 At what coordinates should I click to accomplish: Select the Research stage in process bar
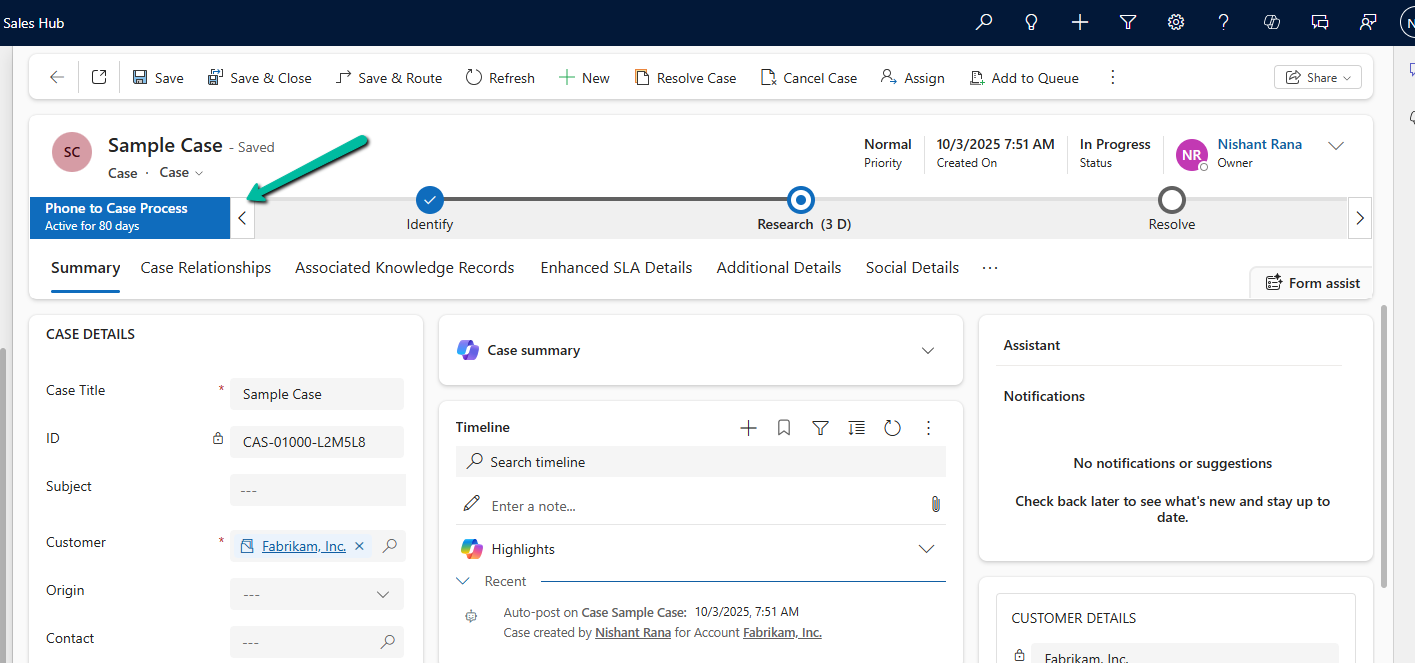pos(800,200)
